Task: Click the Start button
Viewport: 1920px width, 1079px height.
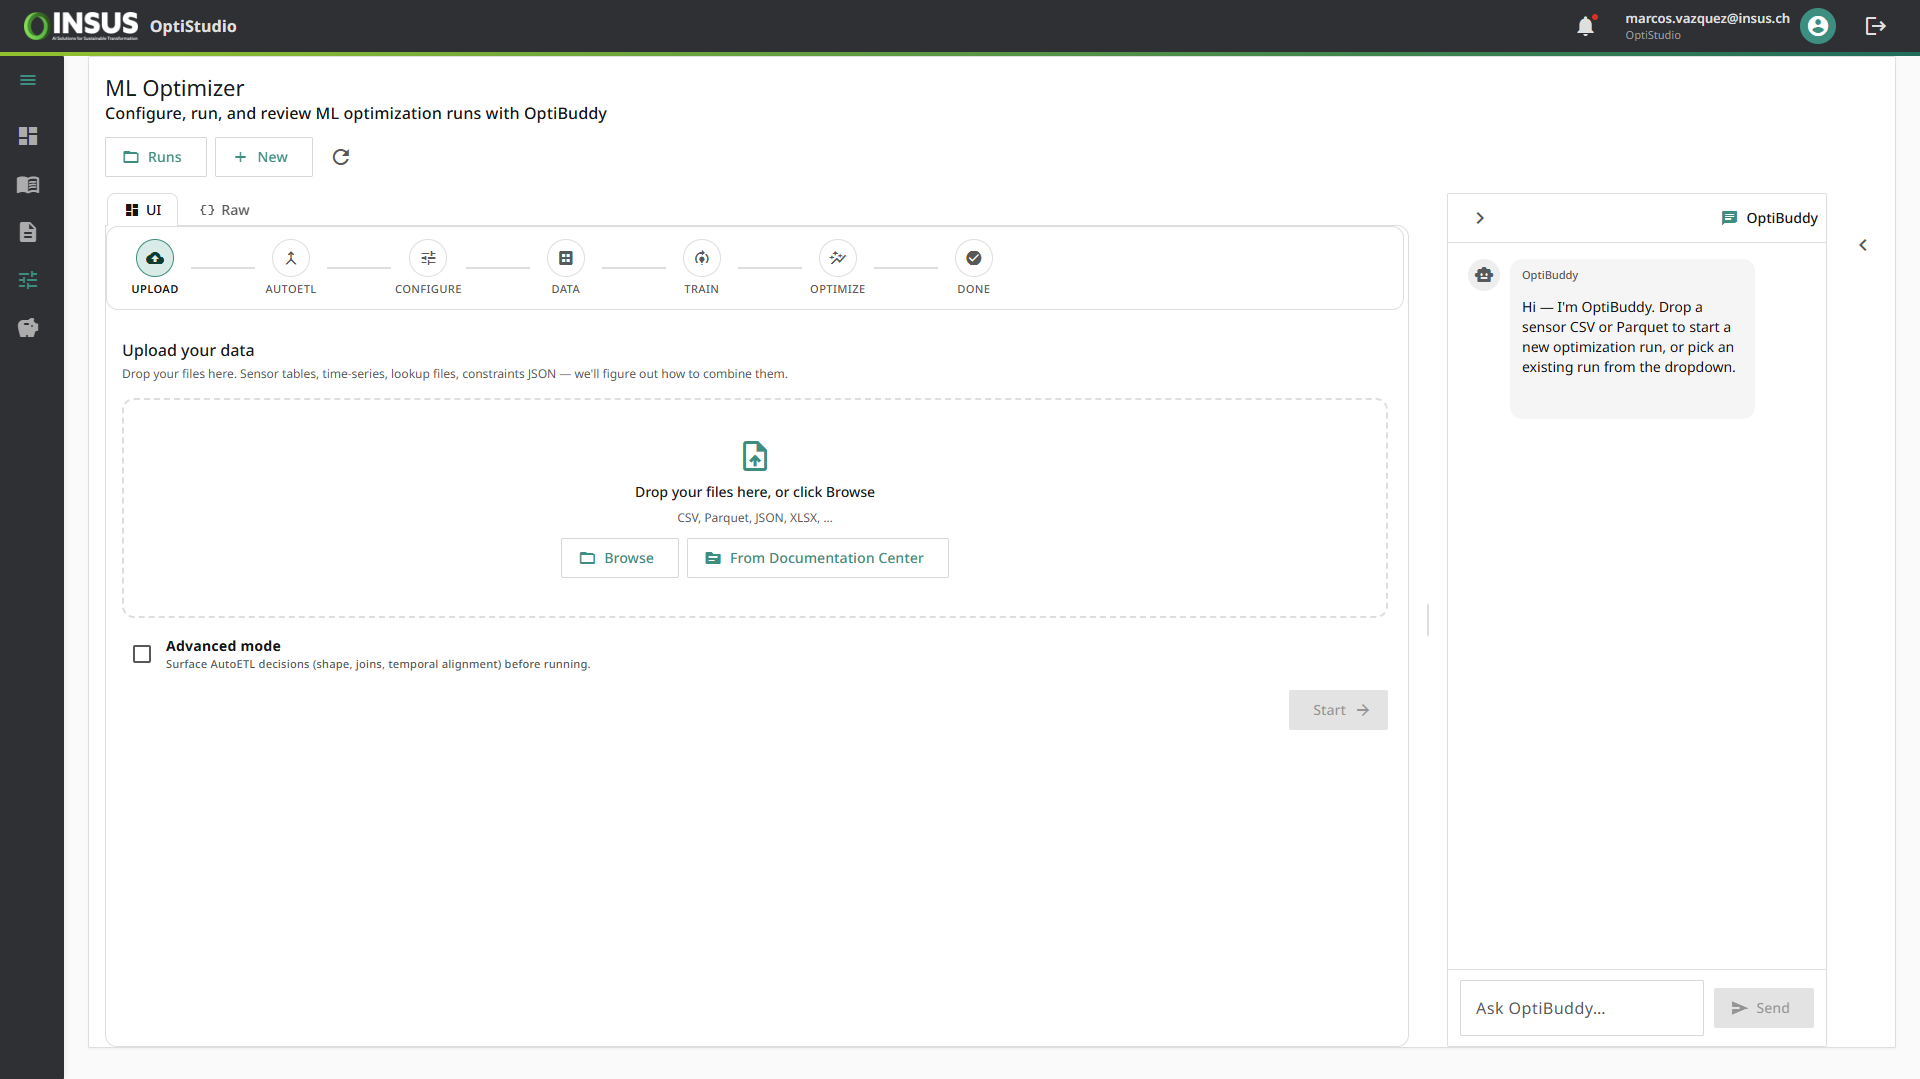Action: pos(1338,710)
